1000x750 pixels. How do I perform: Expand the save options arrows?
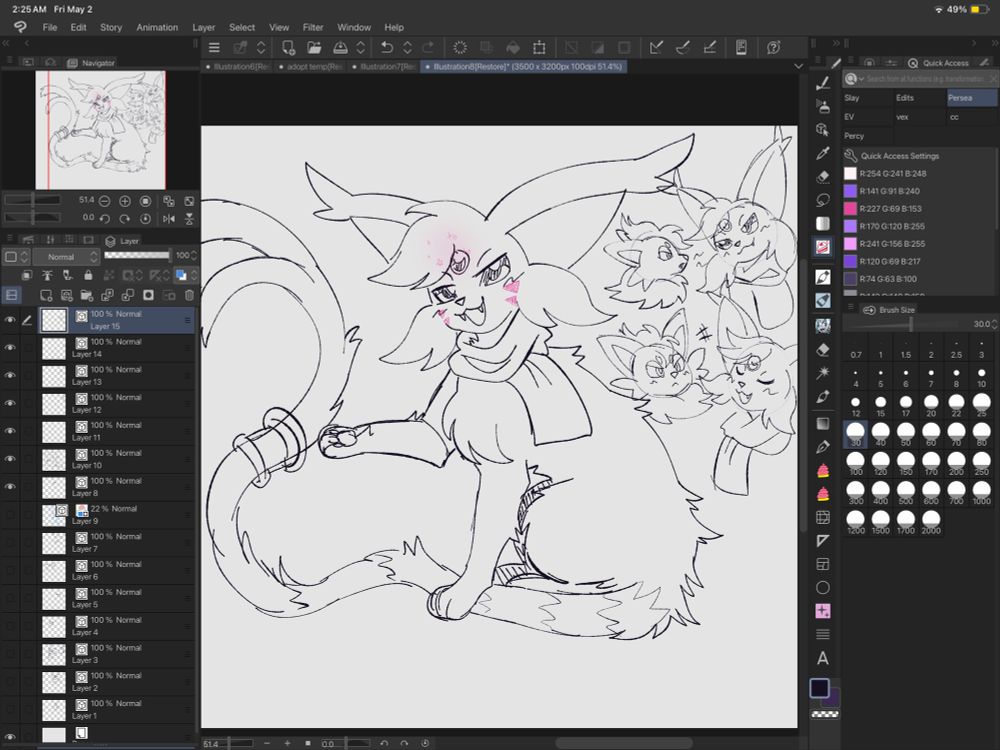click(360, 48)
